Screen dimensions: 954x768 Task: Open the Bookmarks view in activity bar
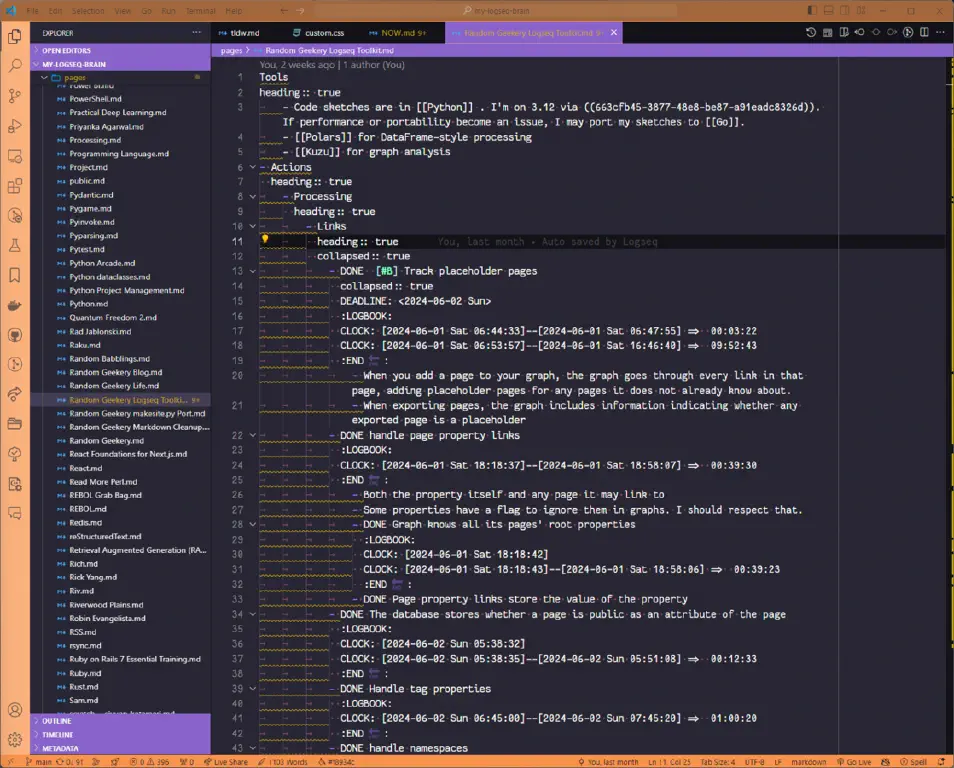pyautogui.click(x=15, y=275)
